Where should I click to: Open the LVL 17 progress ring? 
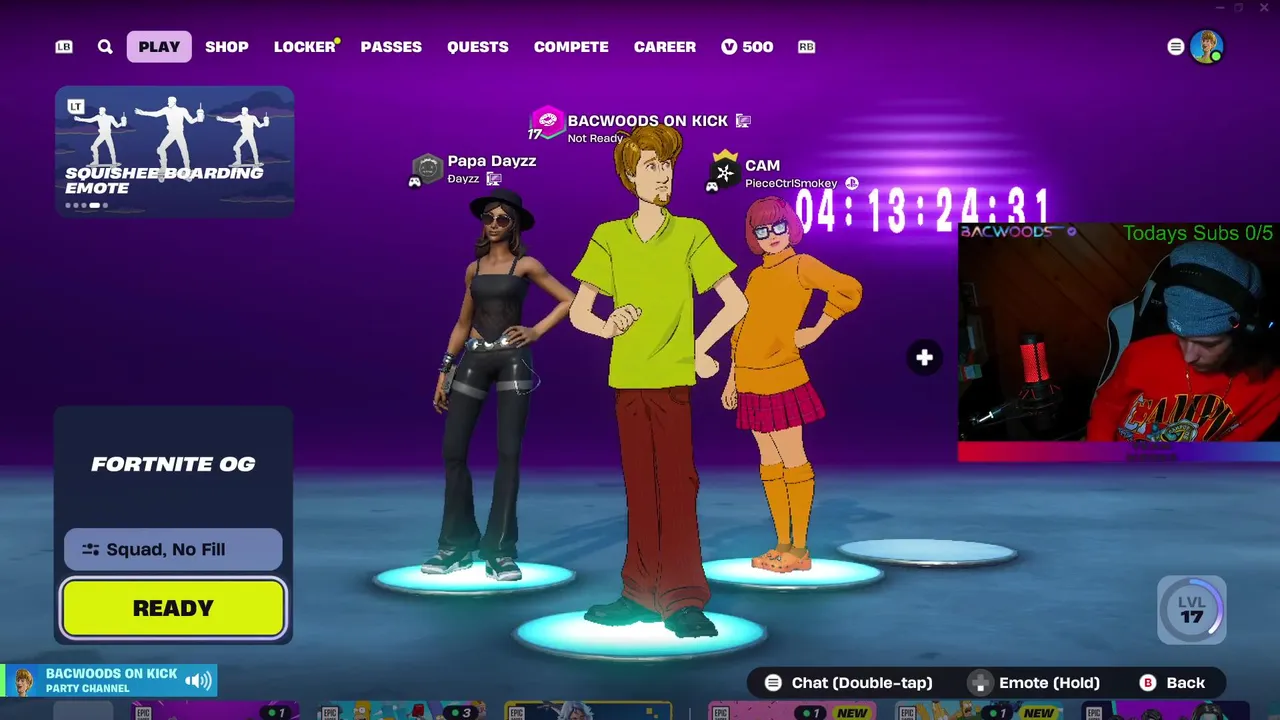pyautogui.click(x=1191, y=609)
